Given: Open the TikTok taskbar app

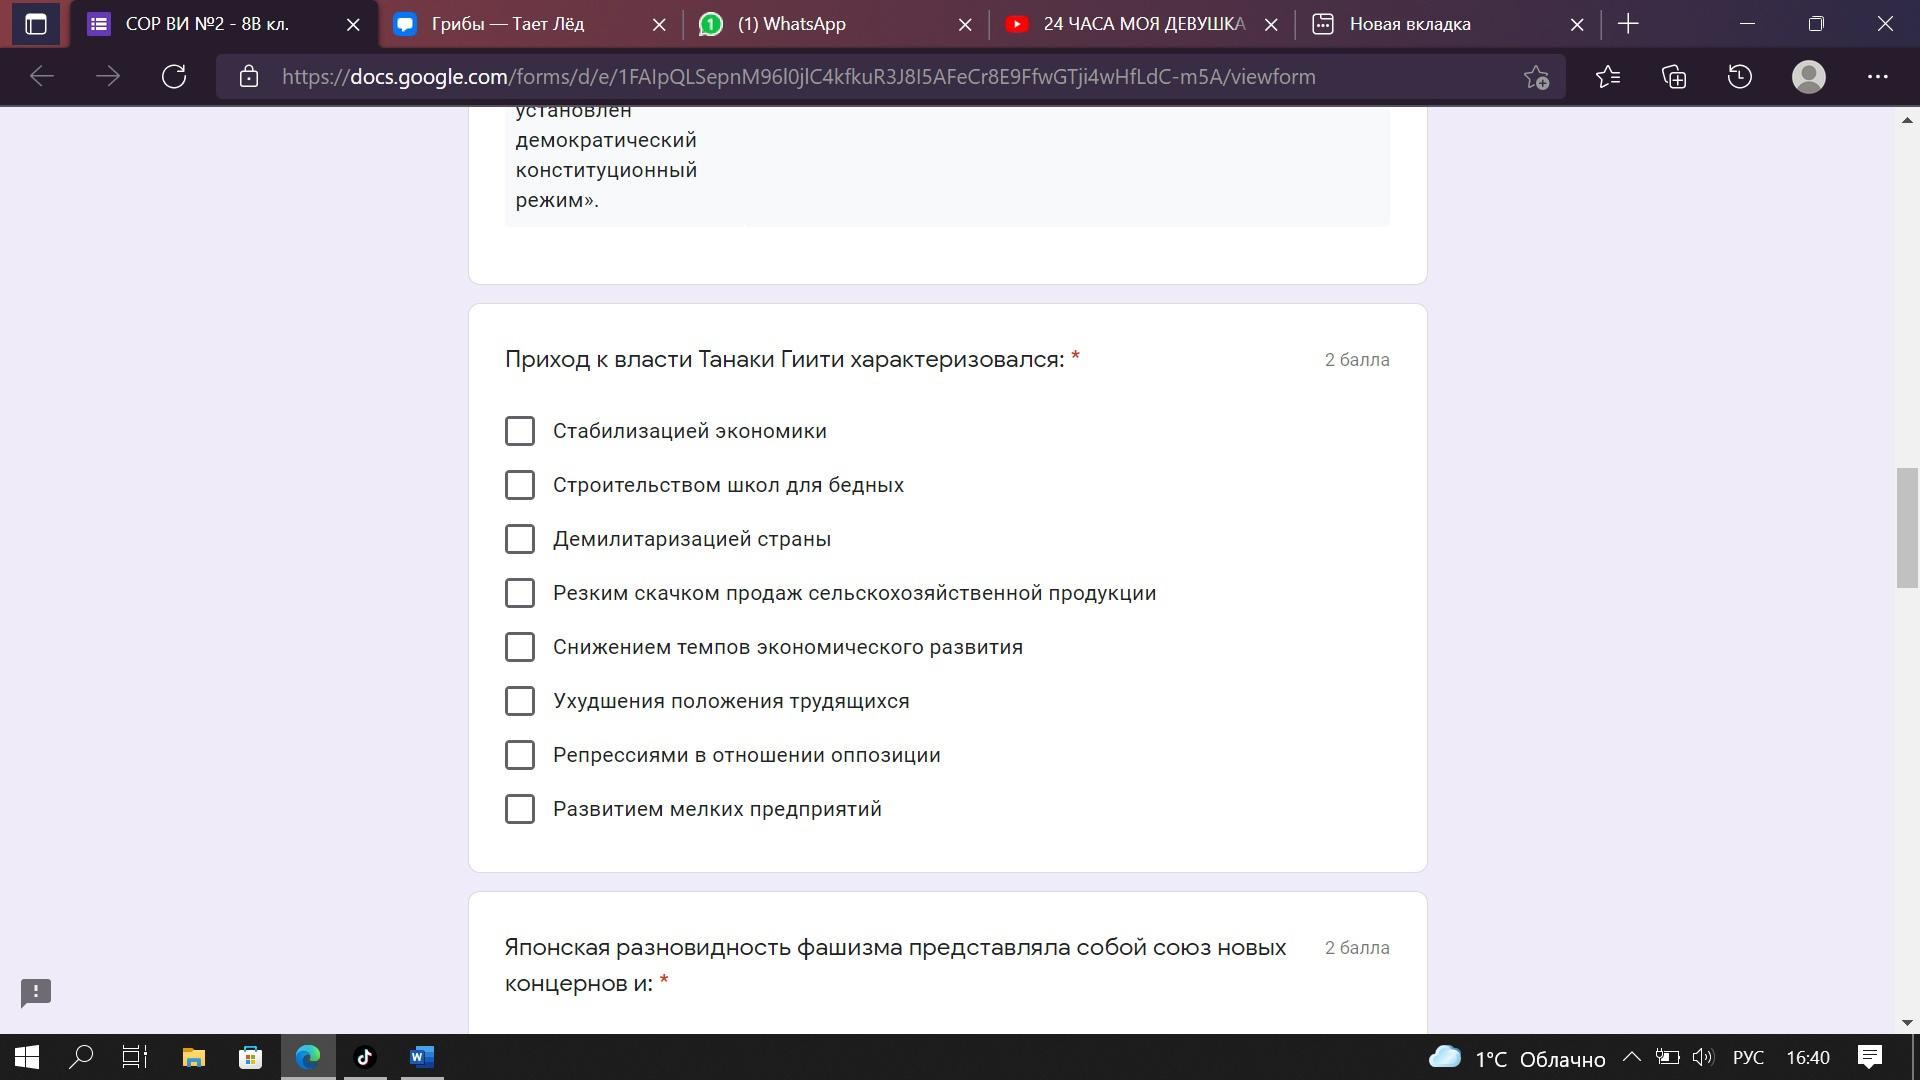Looking at the screenshot, I should tap(364, 1057).
